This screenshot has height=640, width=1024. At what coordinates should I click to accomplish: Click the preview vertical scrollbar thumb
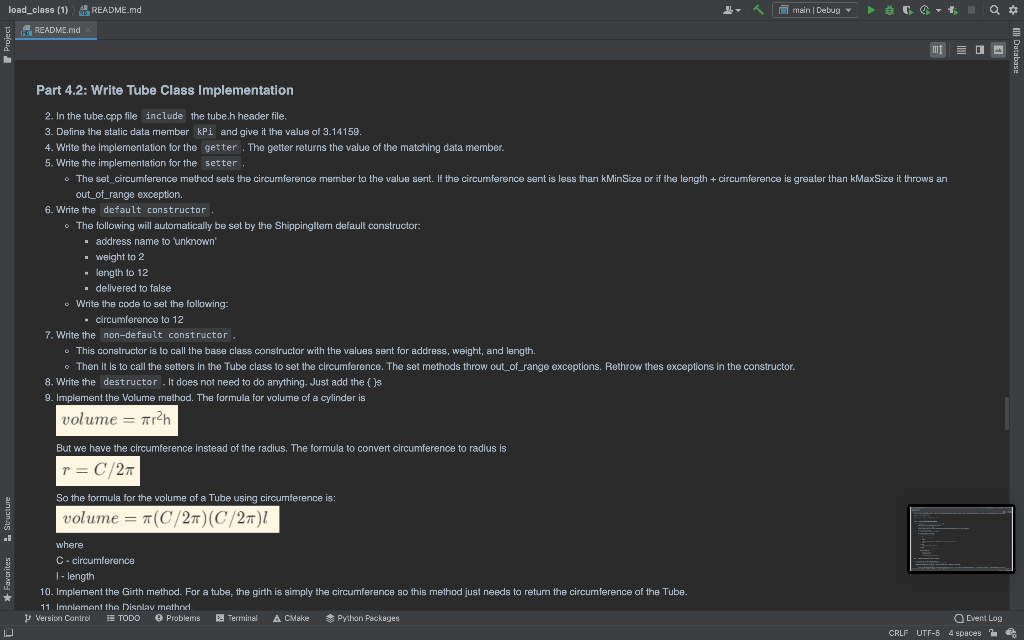click(x=1006, y=413)
